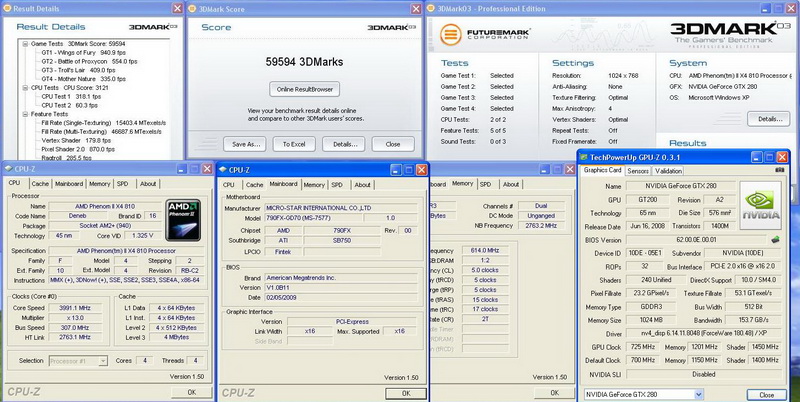Click the Driver field in GPU-Z

point(704,334)
